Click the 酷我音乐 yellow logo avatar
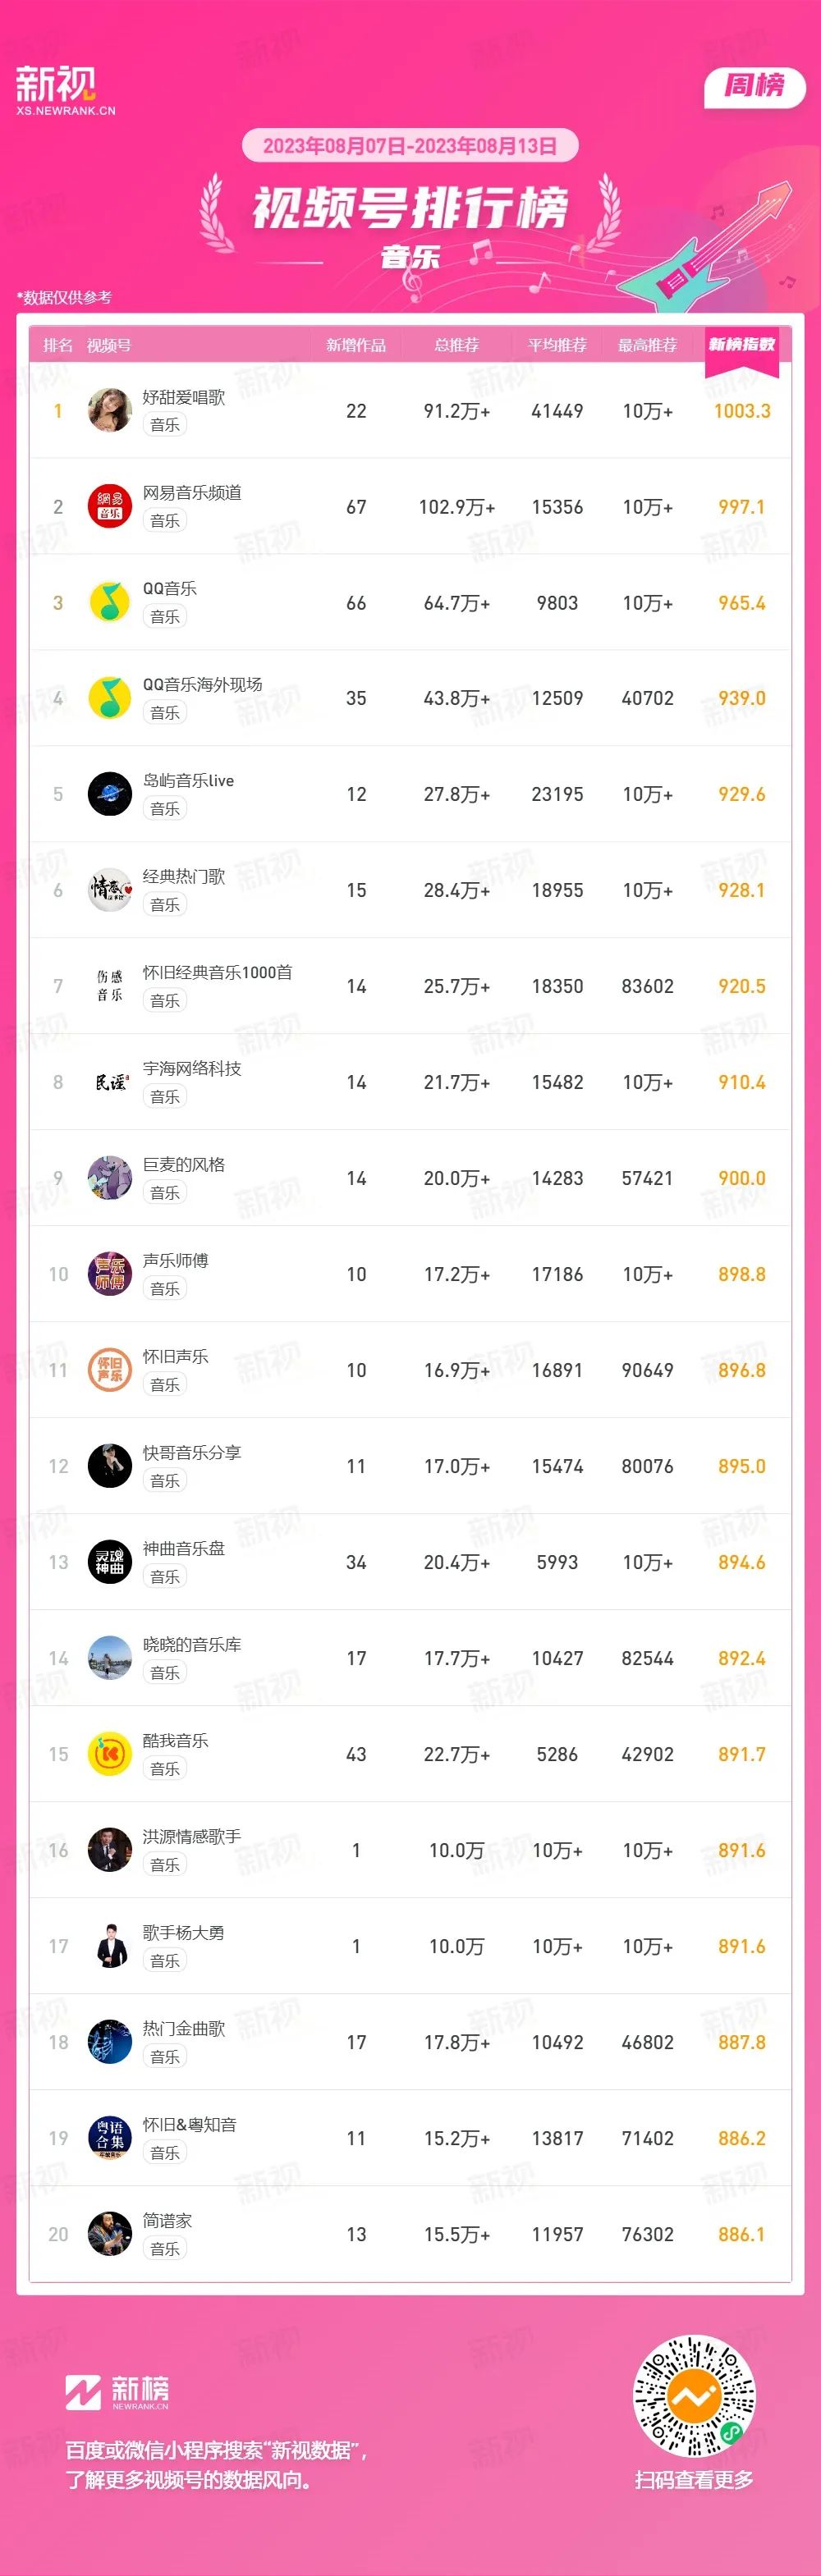821x2576 pixels. tap(110, 1754)
